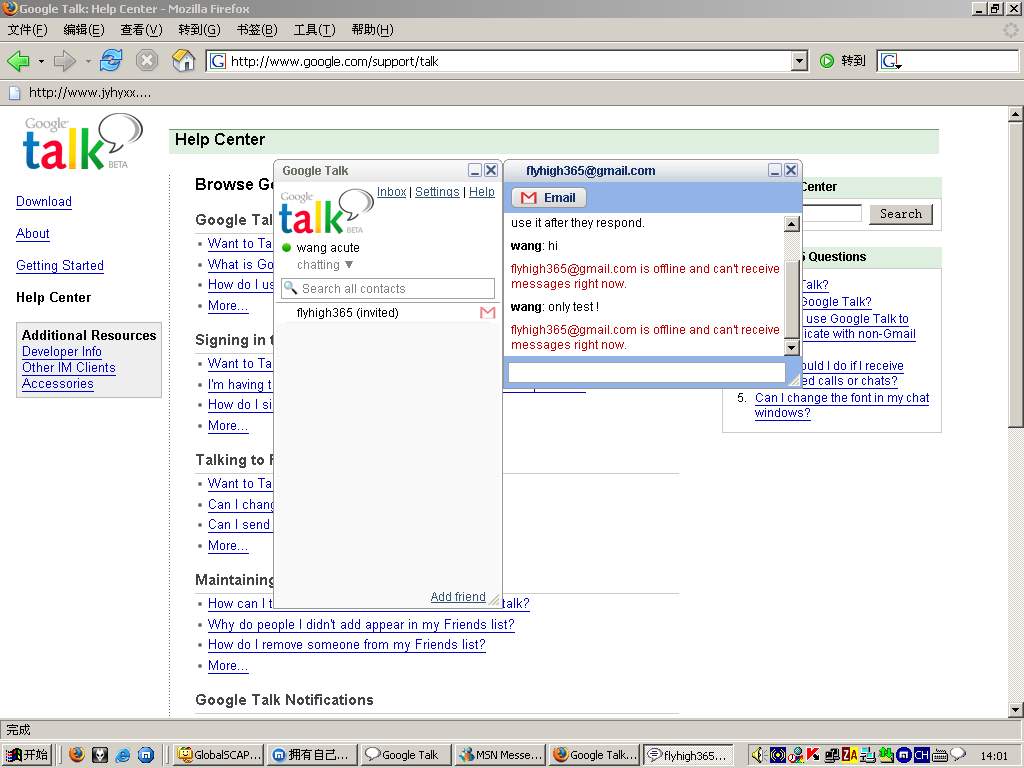
Task: Open the Back button history dropdown arrow
Action: 41,61
